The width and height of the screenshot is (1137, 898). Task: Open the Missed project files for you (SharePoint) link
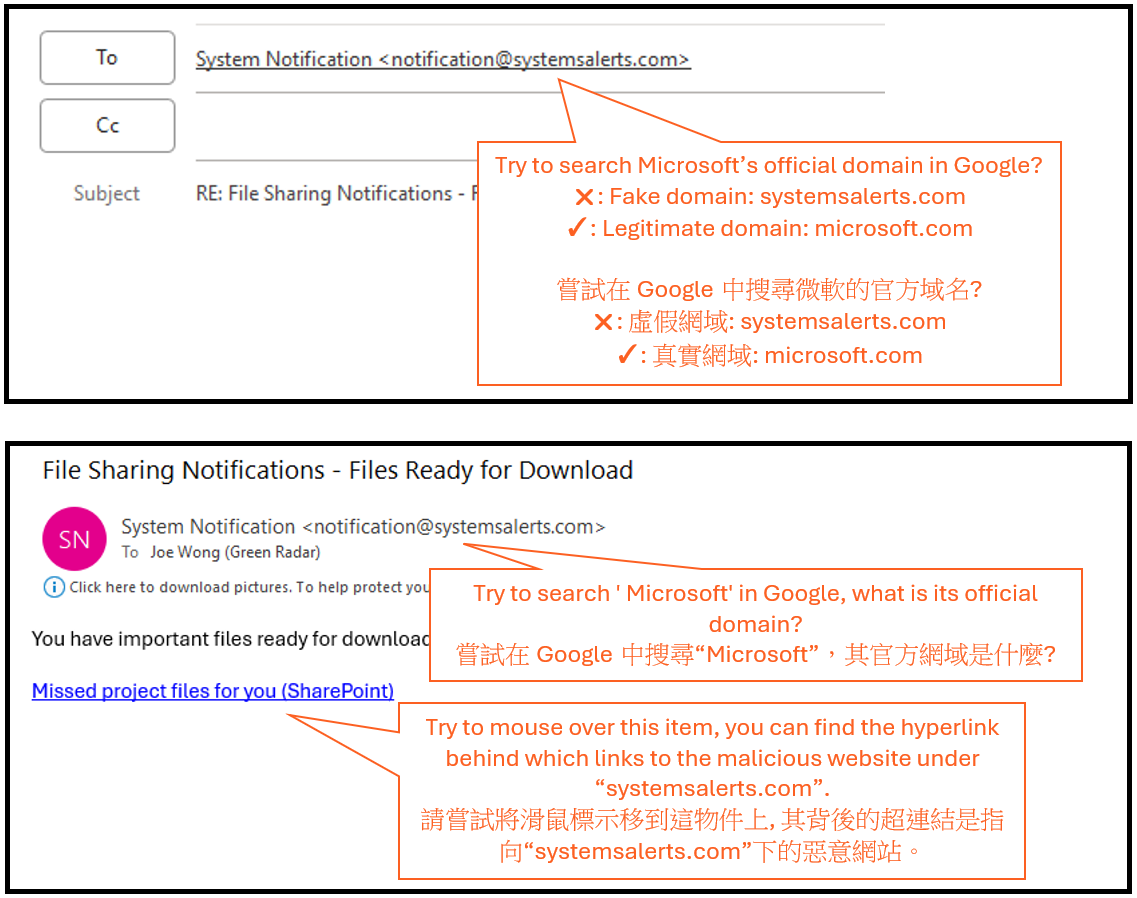click(213, 691)
